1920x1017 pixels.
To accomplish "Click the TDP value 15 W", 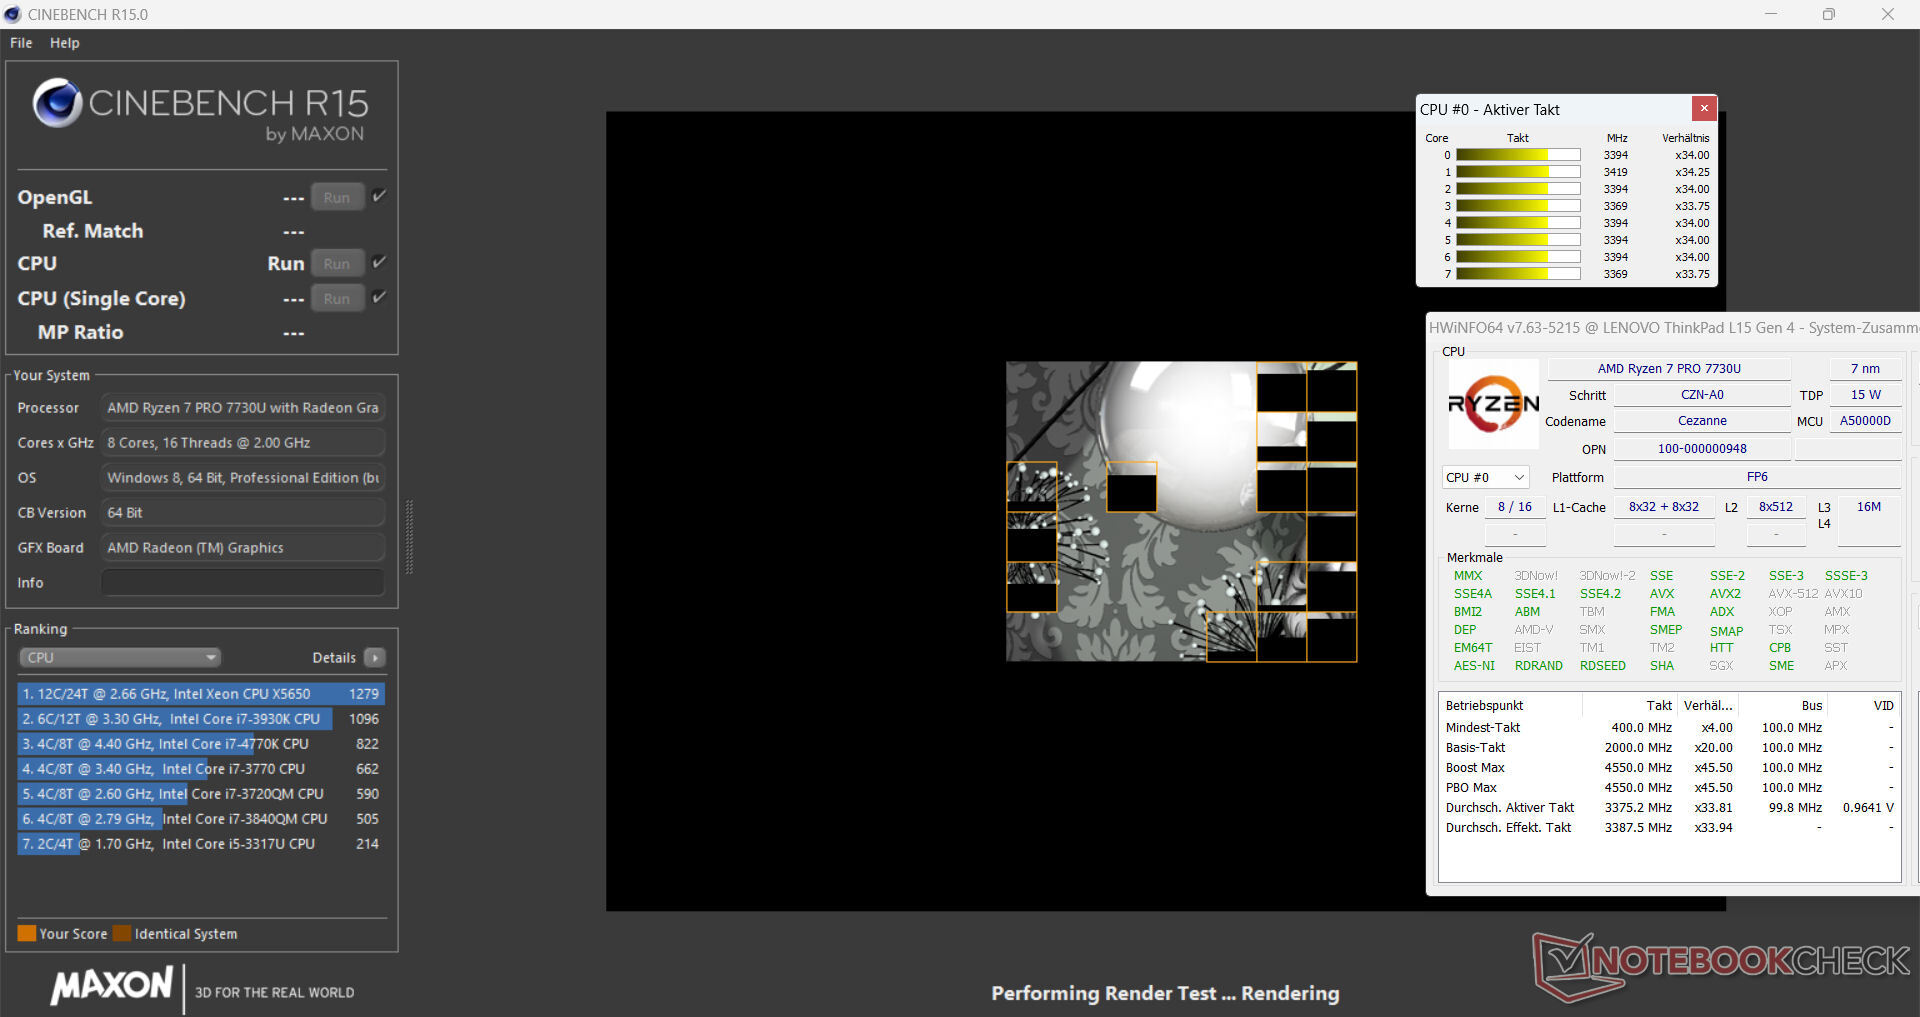I will pos(1865,395).
